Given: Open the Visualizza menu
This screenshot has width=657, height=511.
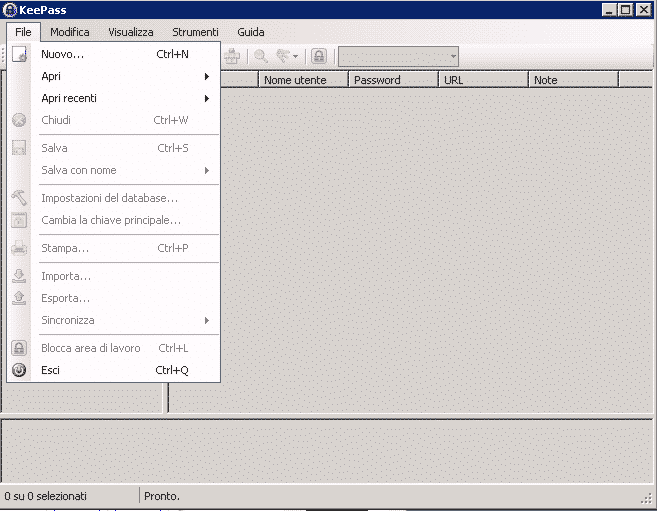Looking at the screenshot, I should point(131,32).
